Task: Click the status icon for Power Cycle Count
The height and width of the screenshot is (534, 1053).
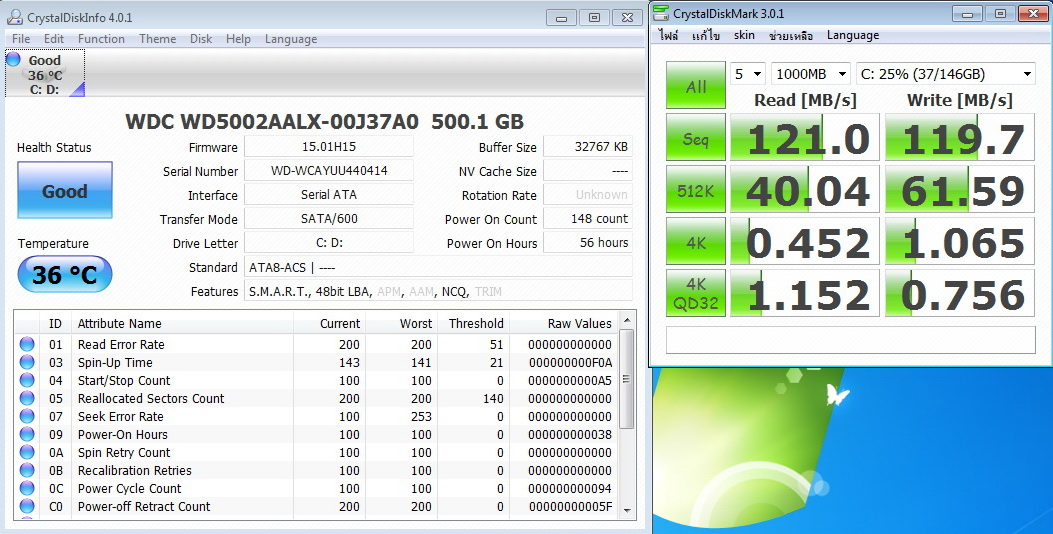Action: (x=27, y=488)
